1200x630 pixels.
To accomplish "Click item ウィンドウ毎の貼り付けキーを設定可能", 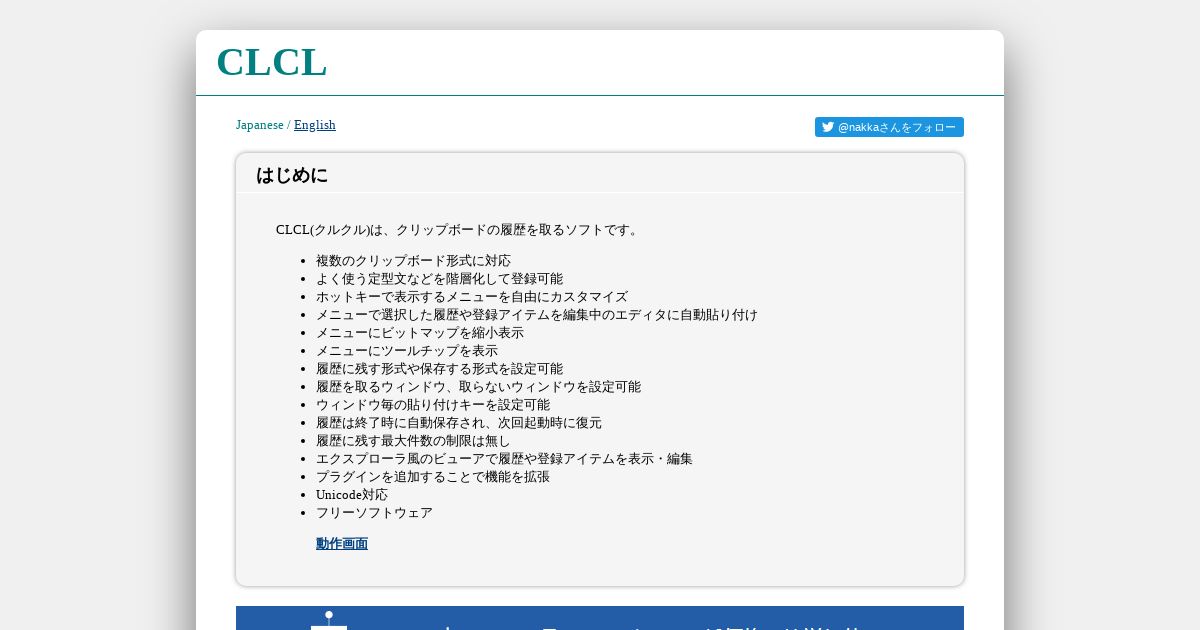I will 433,405.
